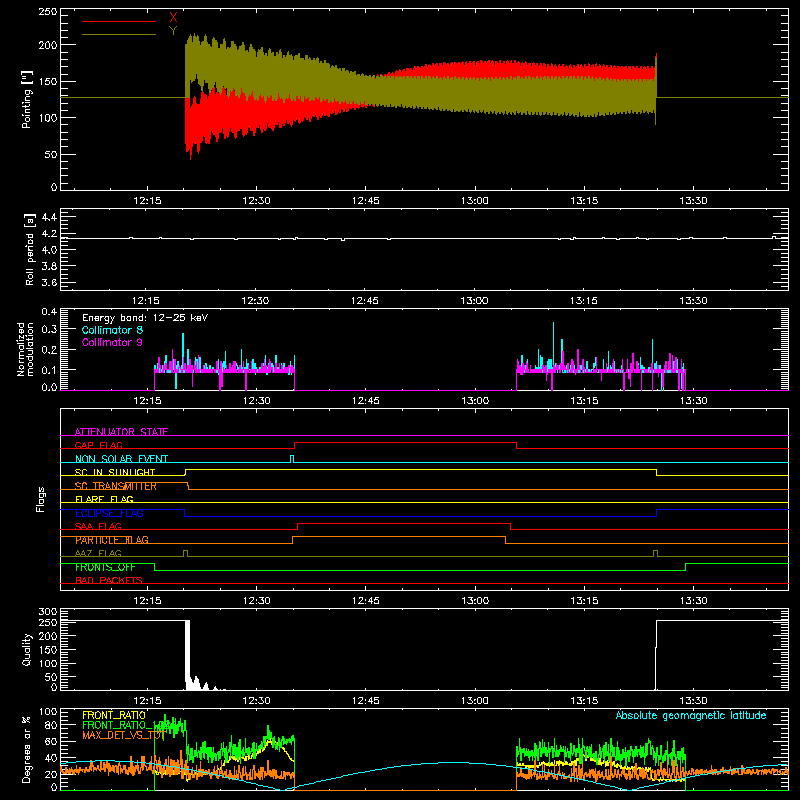Click the Collimator 9 legend entry
Image resolution: width=800 pixels, height=800 pixels.
112,342
